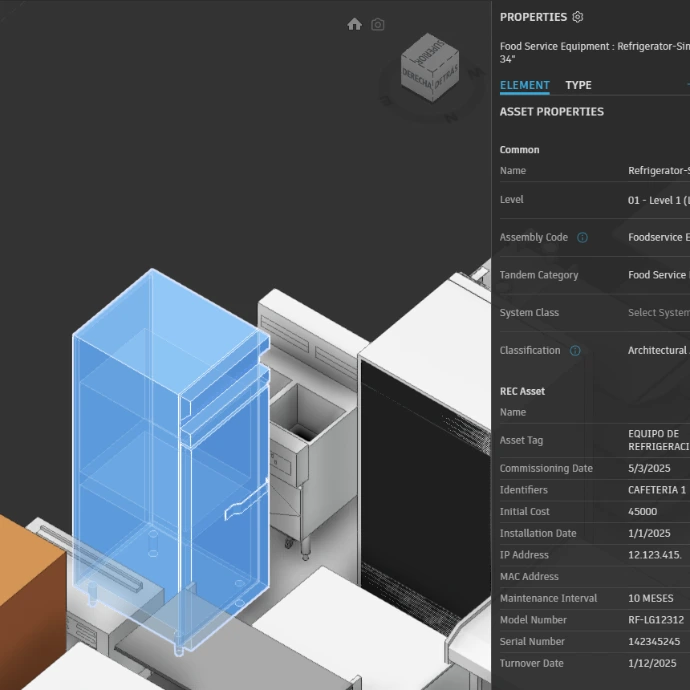The image size is (690, 690).
Task: Switch to the ELEMENT tab
Action: point(524,86)
